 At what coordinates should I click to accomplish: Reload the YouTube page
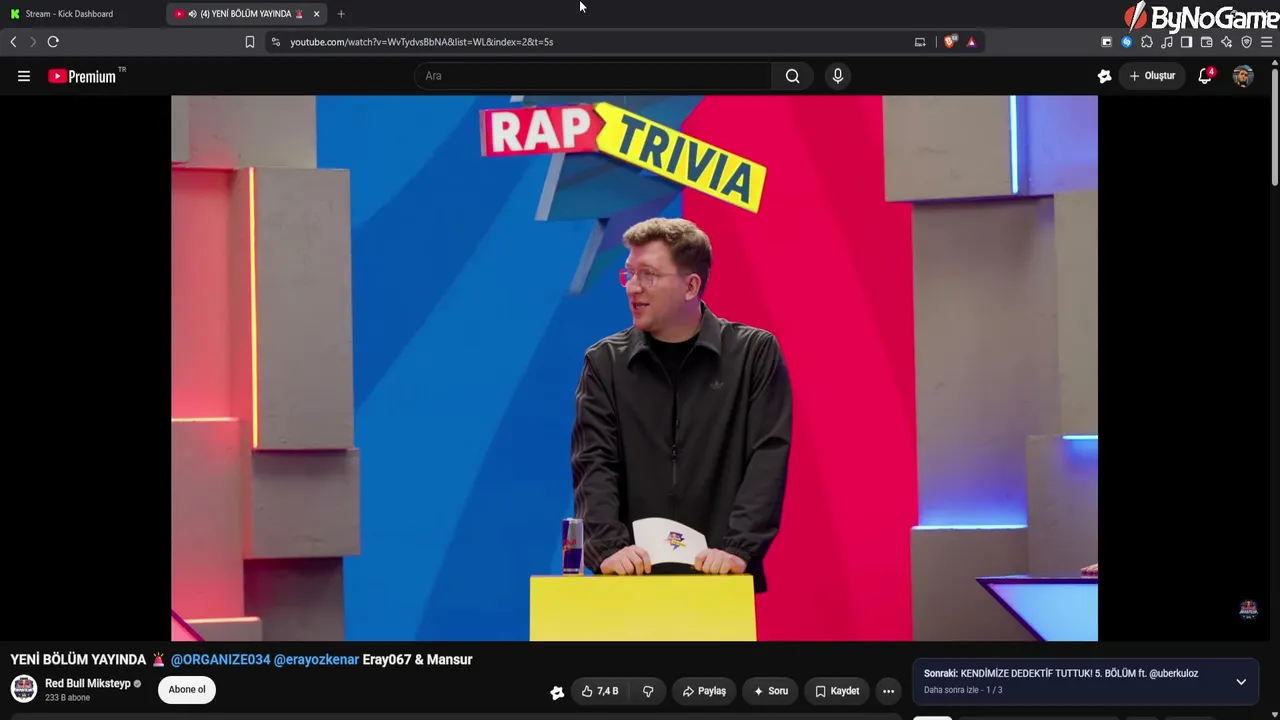click(x=53, y=42)
